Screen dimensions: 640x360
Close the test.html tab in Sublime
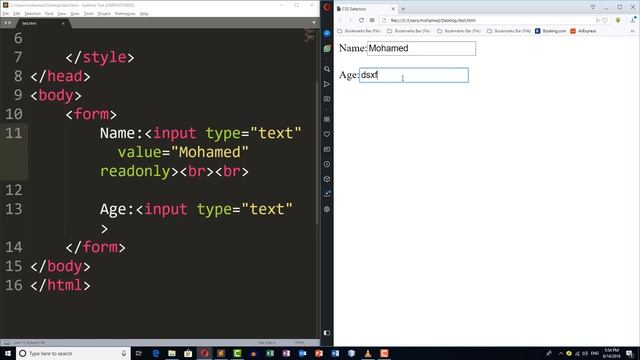pos(63,23)
